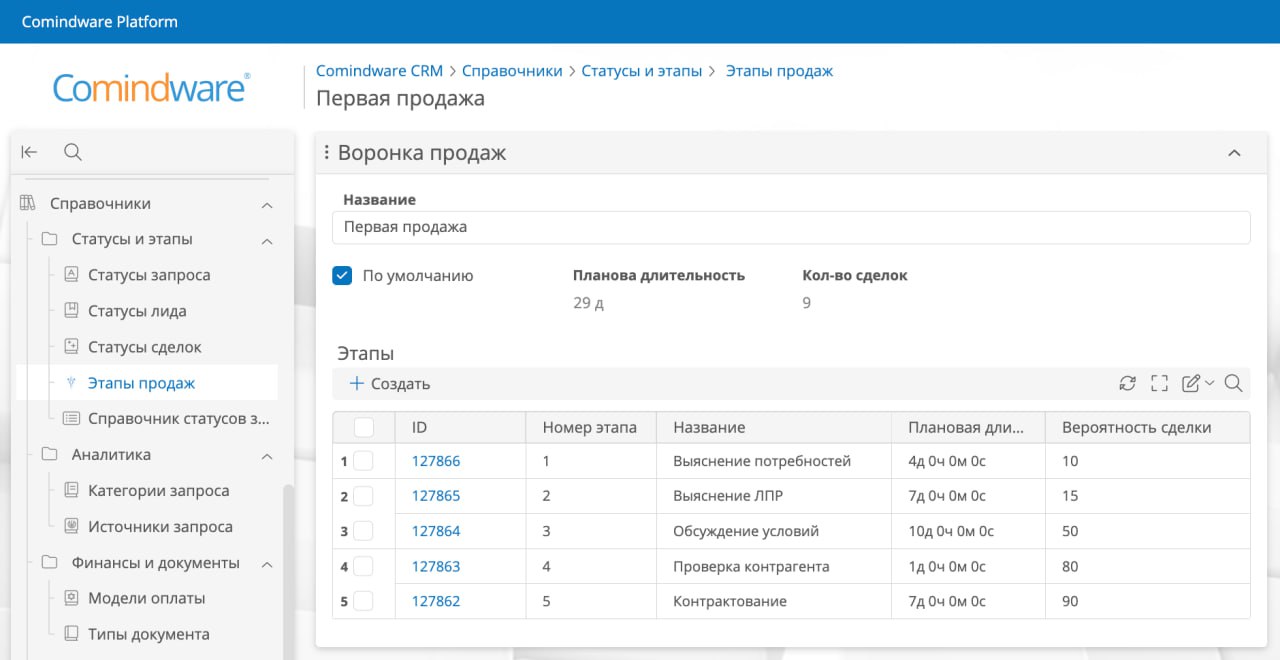1280x660 pixels.
Task: Open Статусы сделок in sidebar
Action: coord(145,347)
